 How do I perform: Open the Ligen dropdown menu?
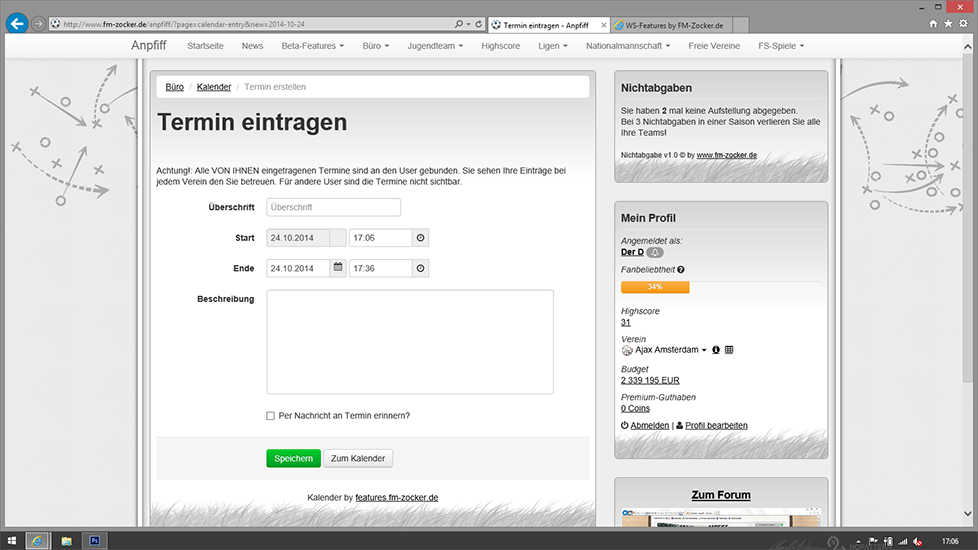(x=552, y=46)
